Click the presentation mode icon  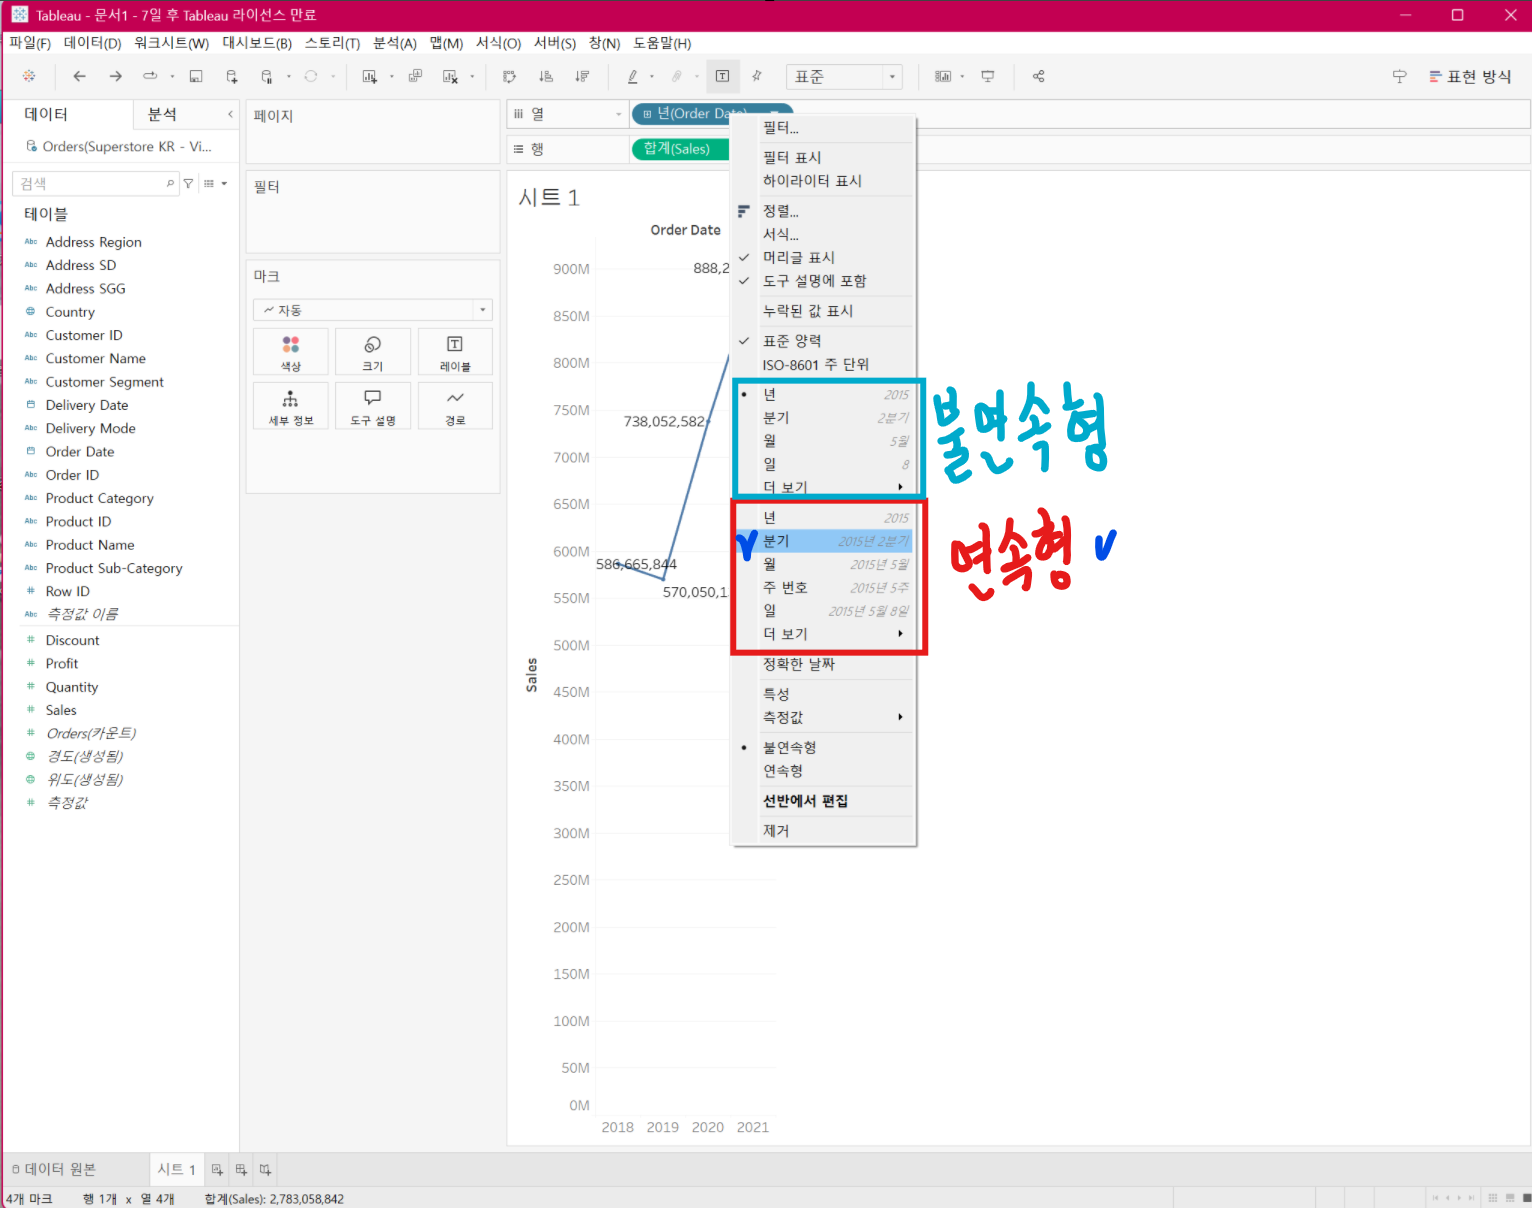click(988, 76)
